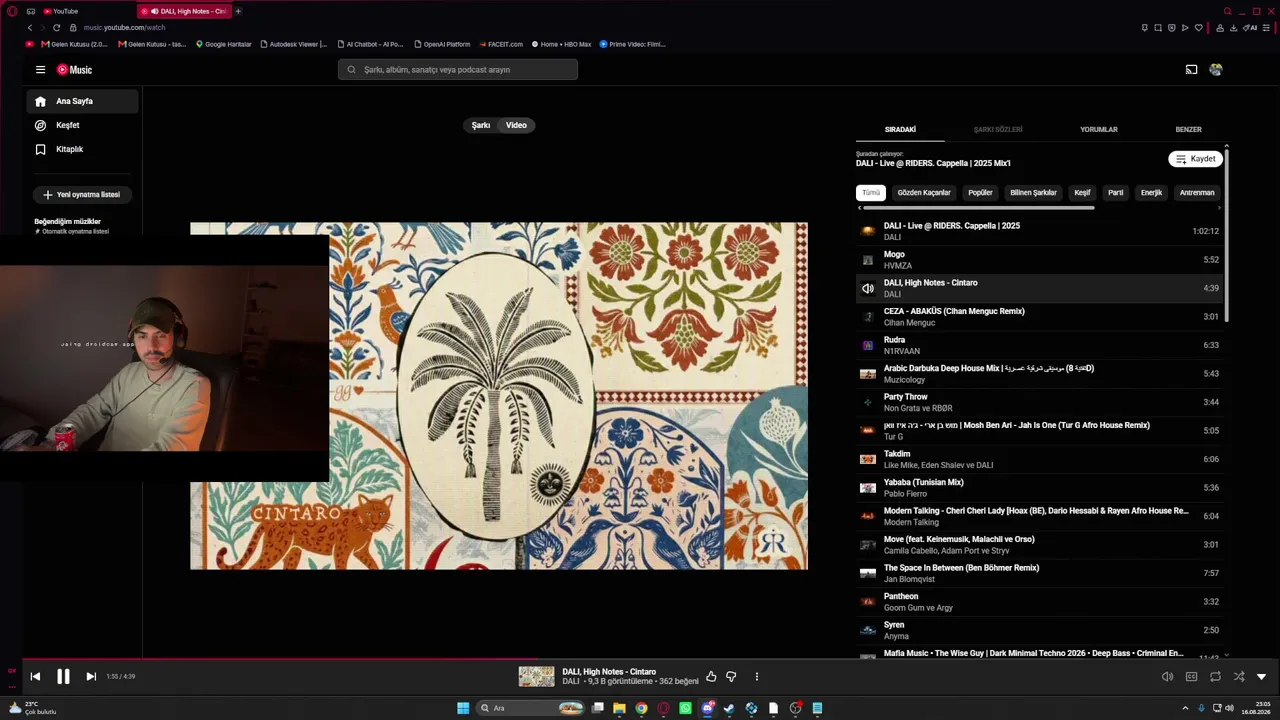Toggle captions in the player bar
Image resolution: width=1280 pixels, height=720 pixels.
coord(1191,677)
